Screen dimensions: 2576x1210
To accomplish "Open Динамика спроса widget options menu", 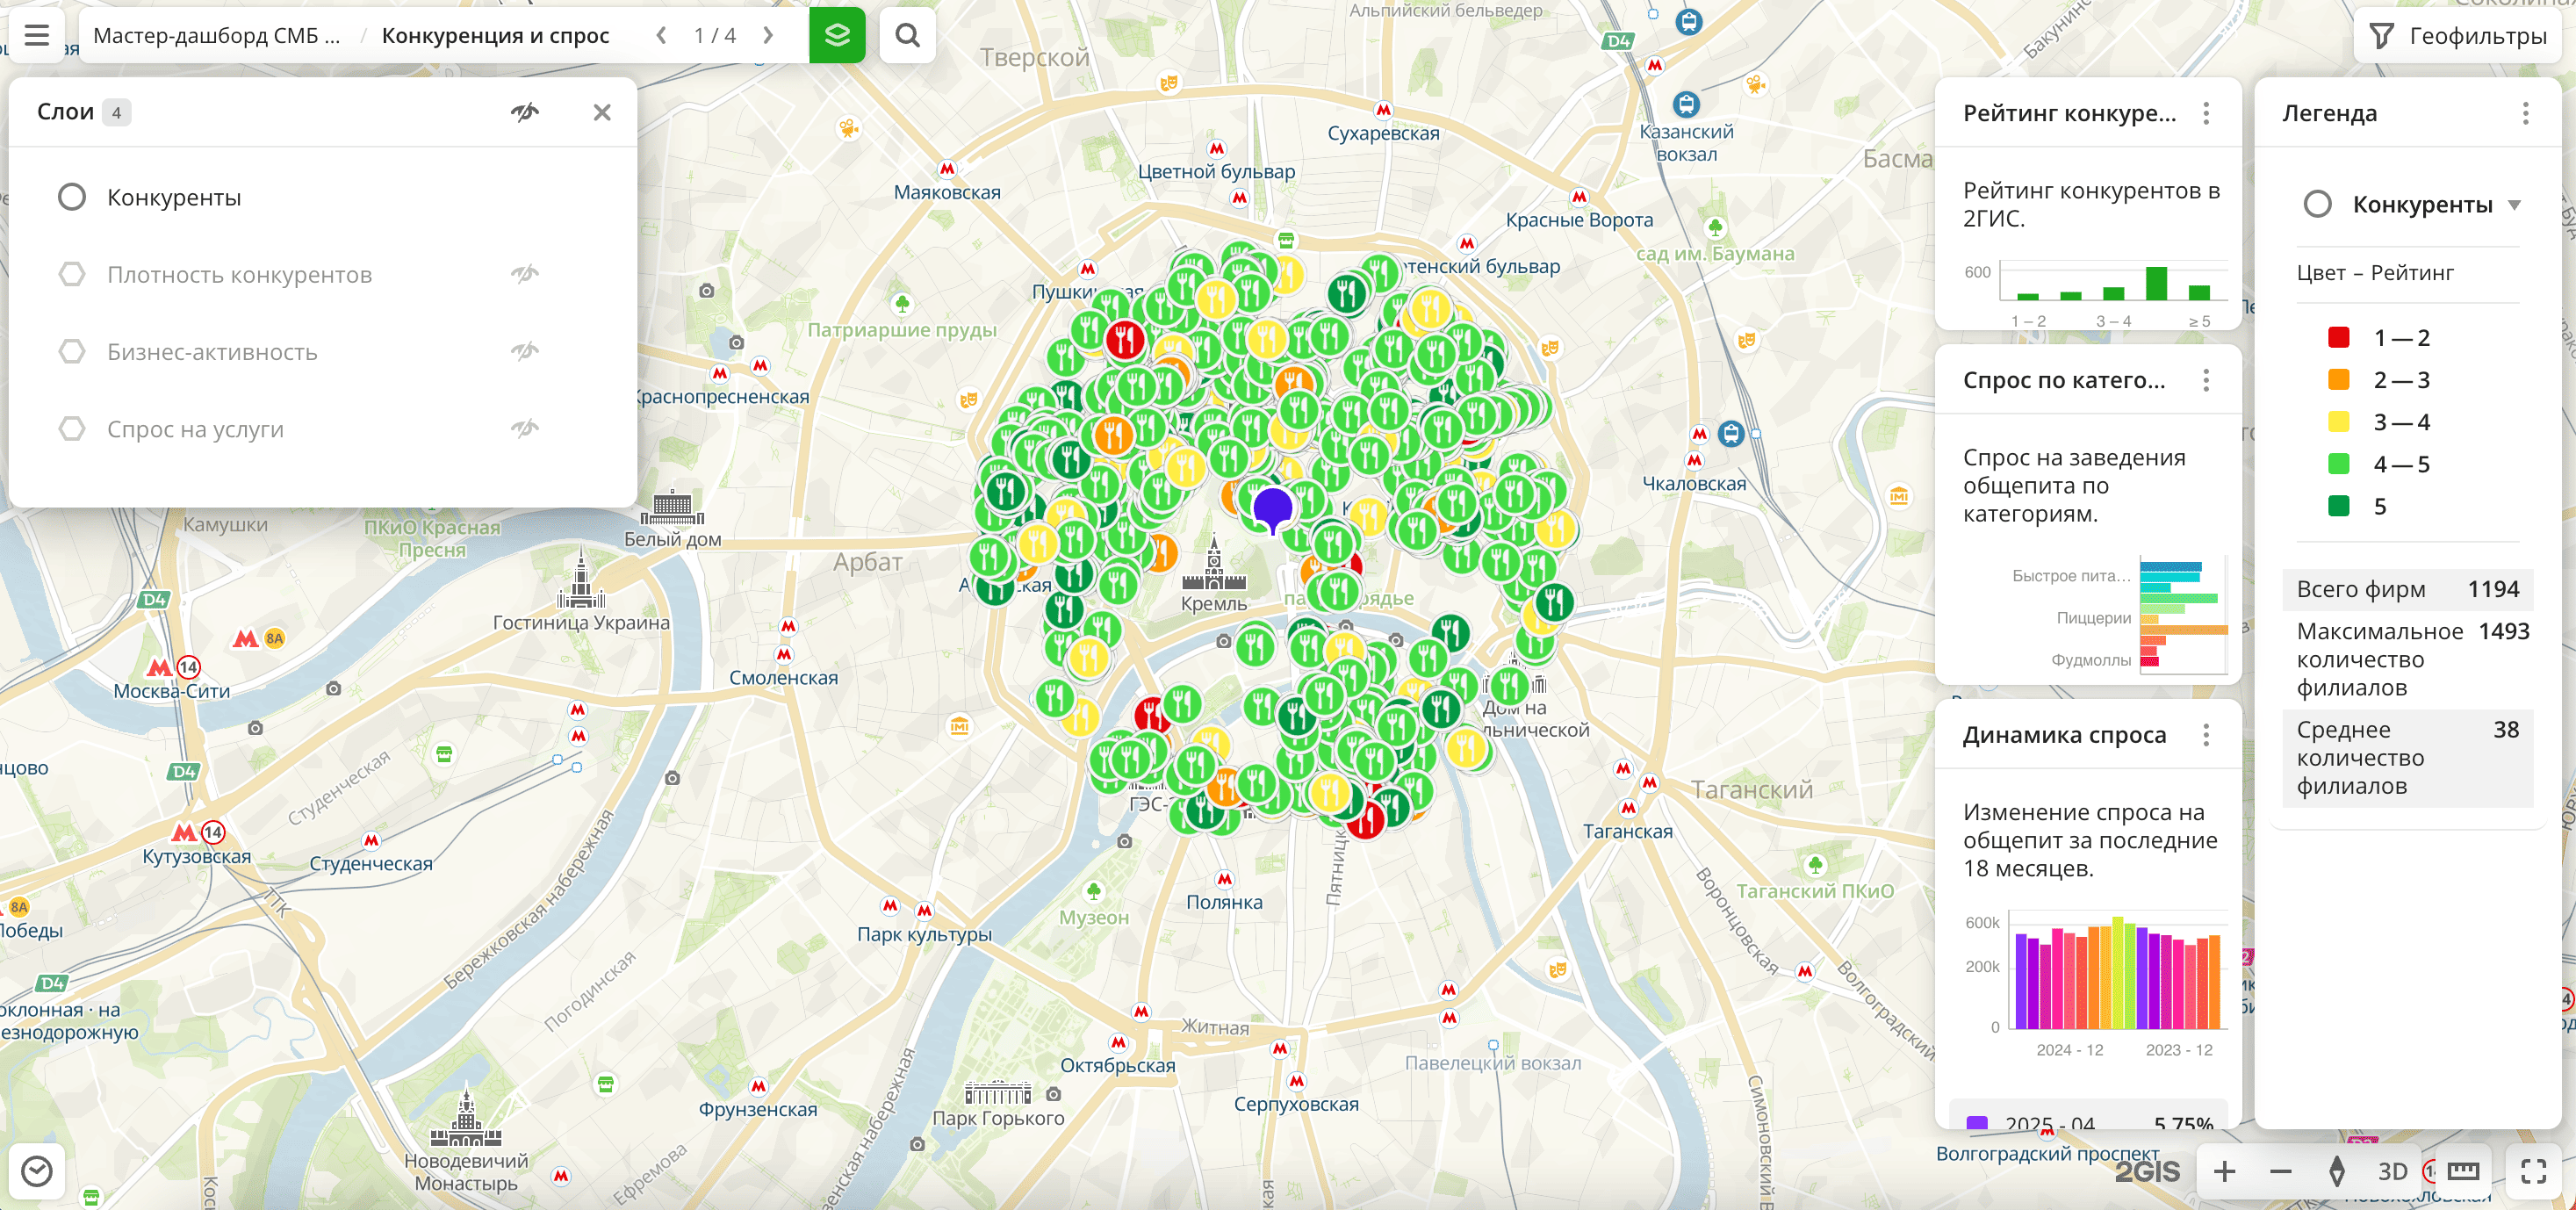I will [2206, 735].
